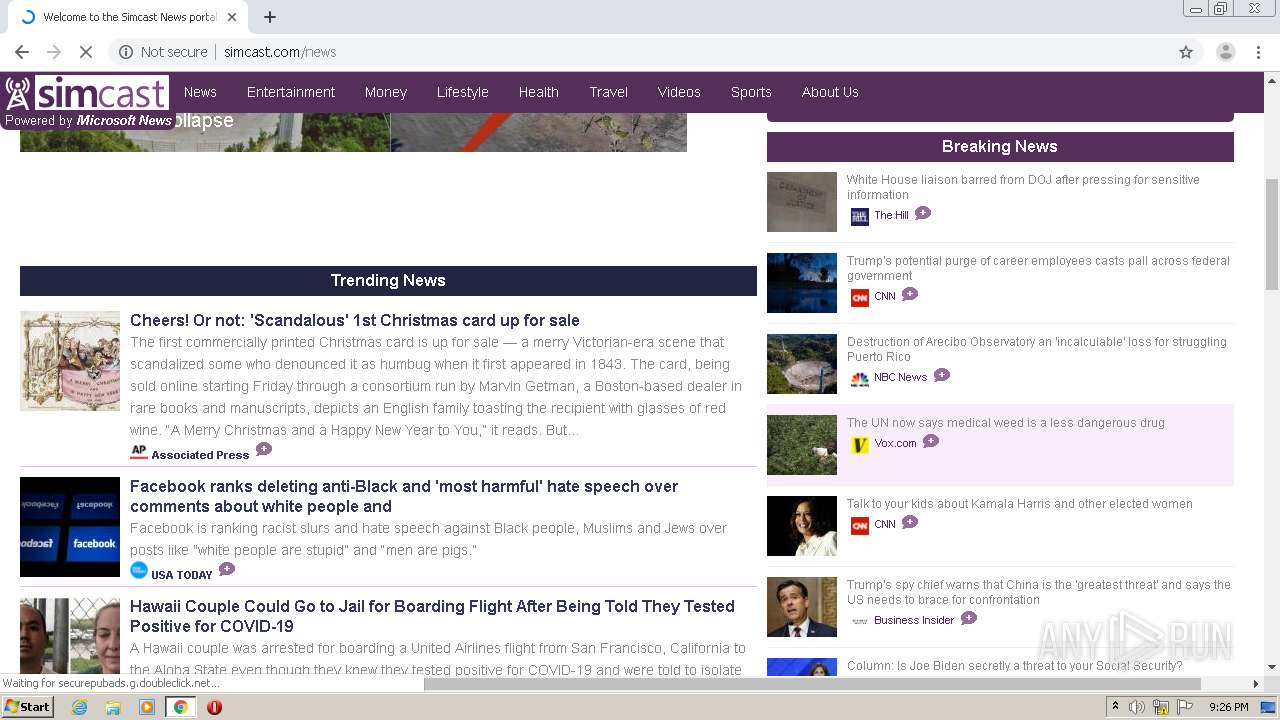Click the scroll-down arrow of page scrollbar
The width and height of the screenshot is (1280, 720).
click(1272, 667)
